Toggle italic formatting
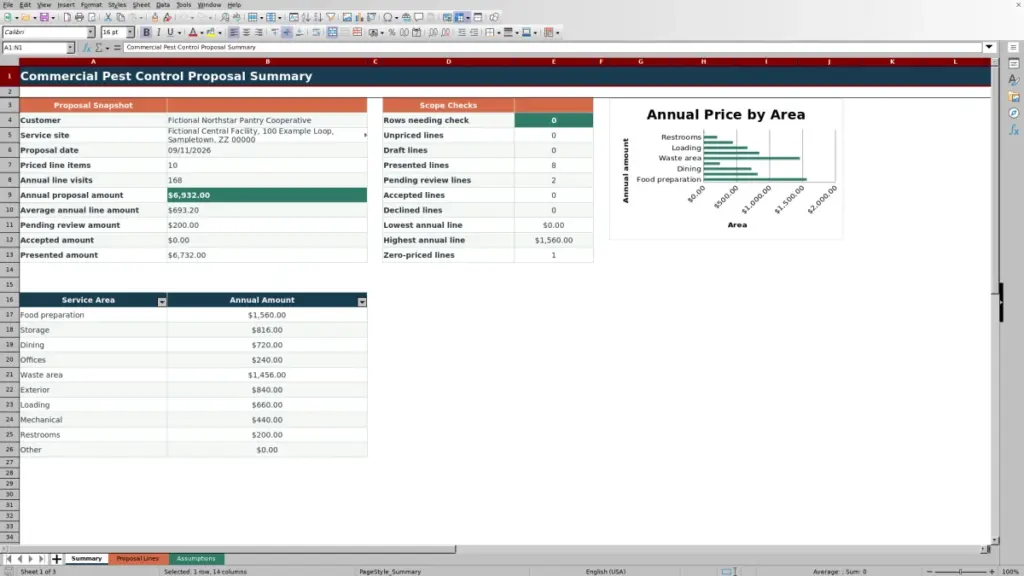Image resolution: width=1024 pixels, height=576 pixels. click(158, 32)
